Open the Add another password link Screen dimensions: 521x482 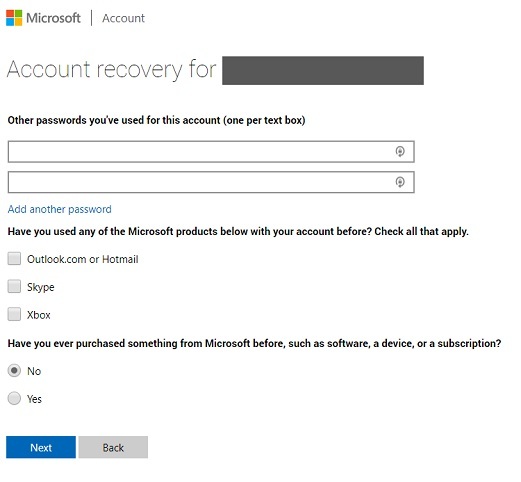click(x=60, y=209)
